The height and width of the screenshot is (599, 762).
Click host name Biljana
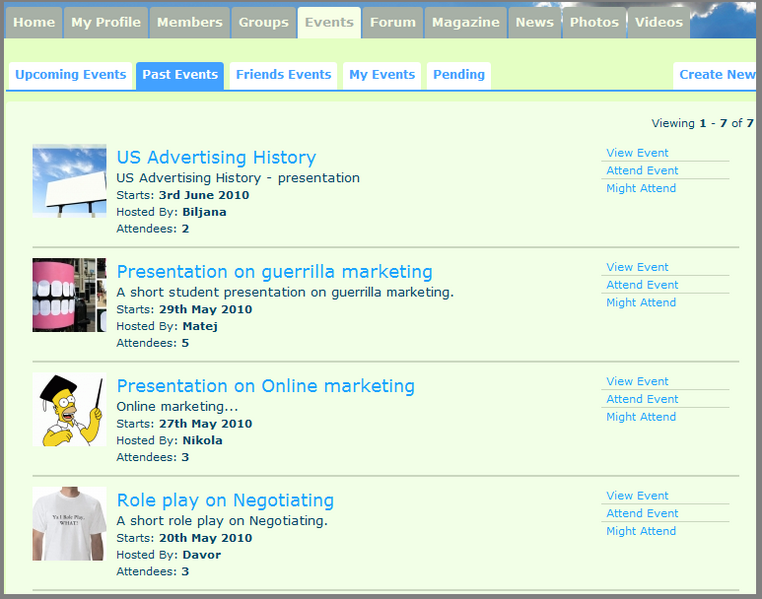tap(204, 212)
